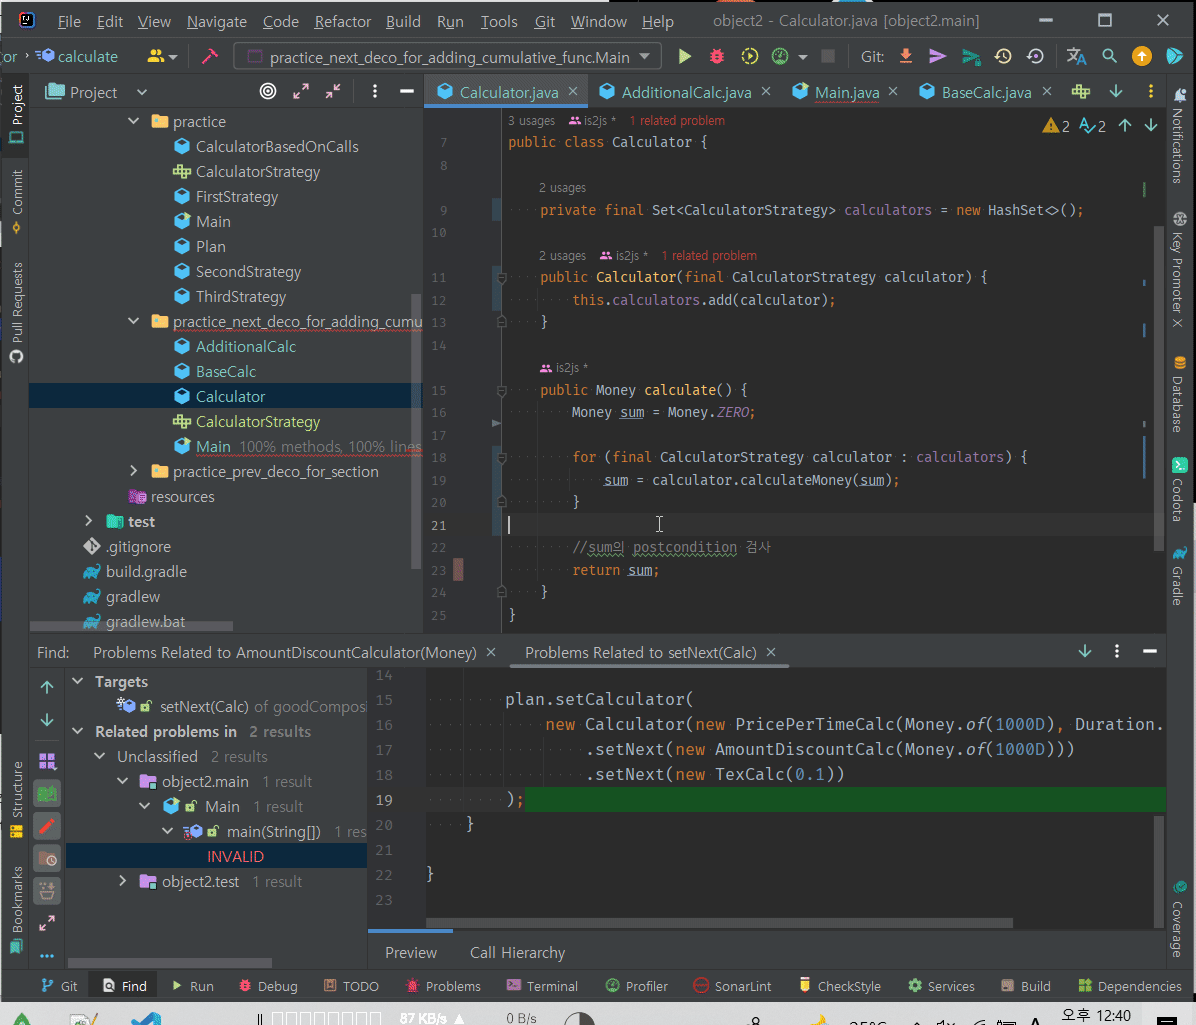Toggle breakpoint marker on line 23

[459, 570]
